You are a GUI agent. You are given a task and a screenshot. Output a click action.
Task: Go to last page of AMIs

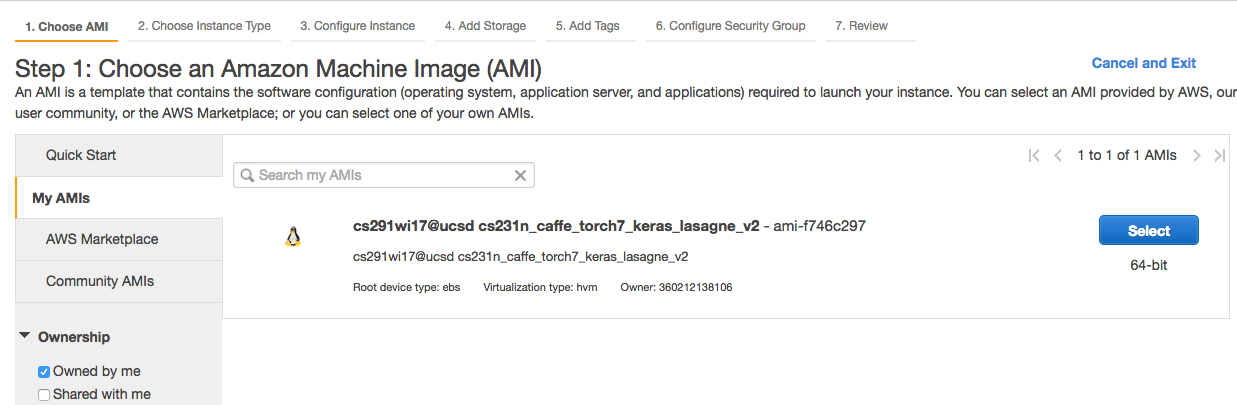coord(1219,155)
